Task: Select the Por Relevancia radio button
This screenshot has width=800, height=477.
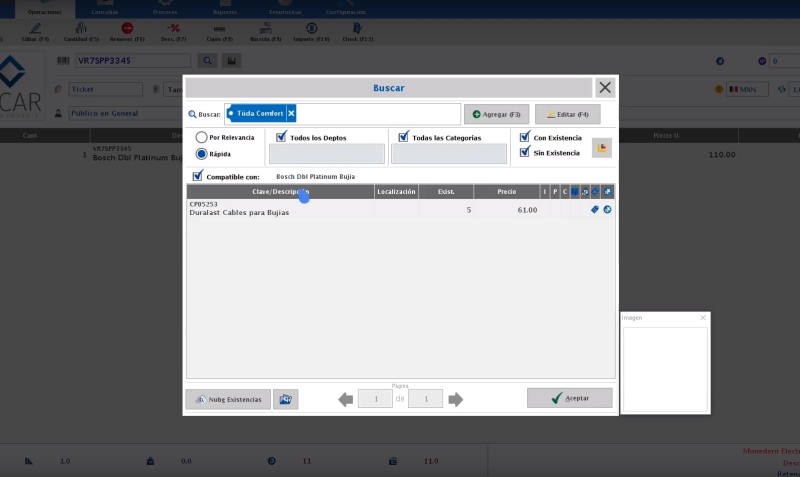Action: pos(202,137)
